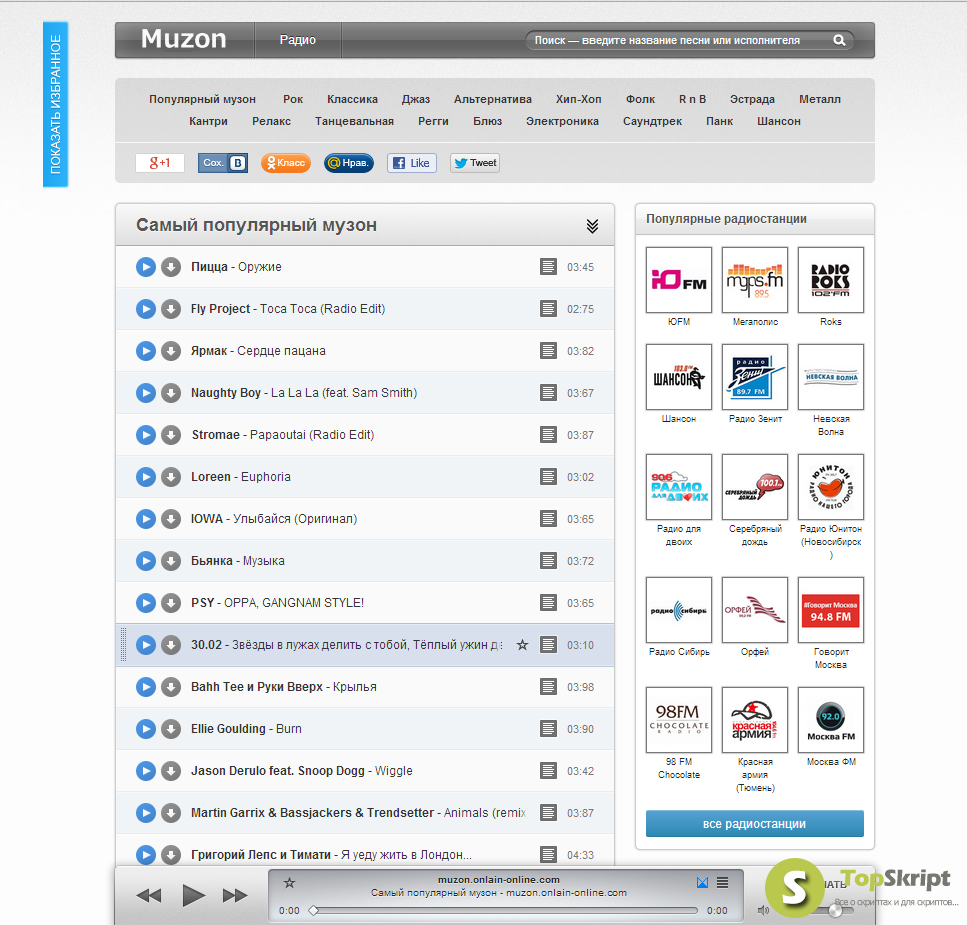Image resolution: width=967 pixels, height=925 pixels.
Task: Open Красная армия station
Action: pos(755,720)
